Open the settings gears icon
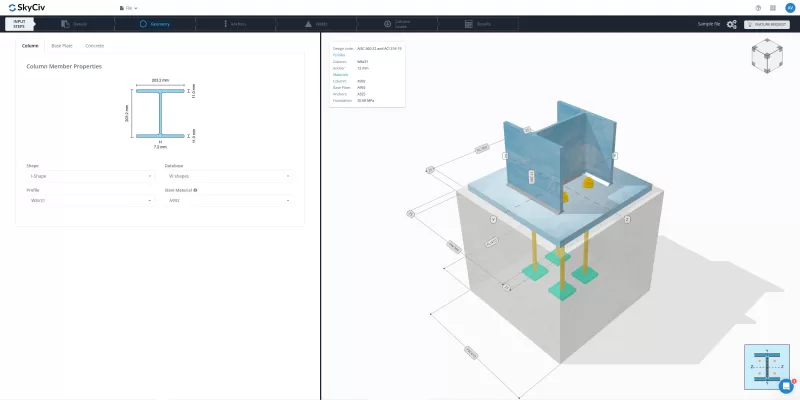 732,24
